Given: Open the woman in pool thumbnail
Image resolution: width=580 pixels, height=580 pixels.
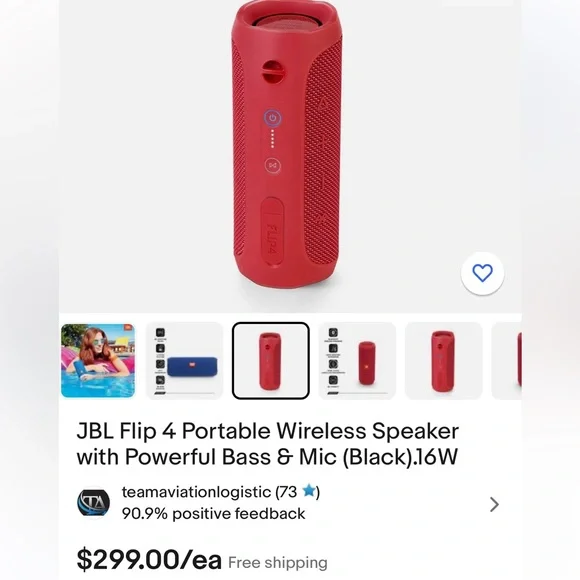Looking at the screenshot, I should 98,361.
